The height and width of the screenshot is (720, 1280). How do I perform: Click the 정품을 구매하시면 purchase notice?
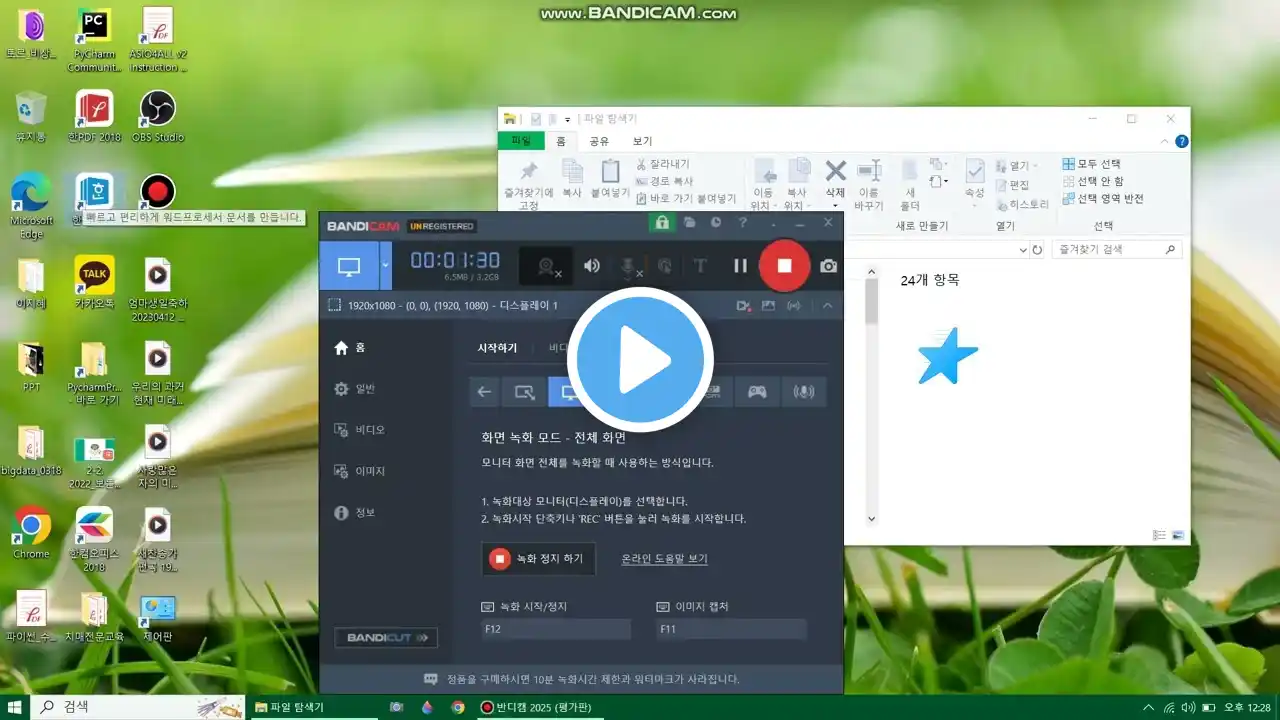pyautogui.click(x=582, y=679)
